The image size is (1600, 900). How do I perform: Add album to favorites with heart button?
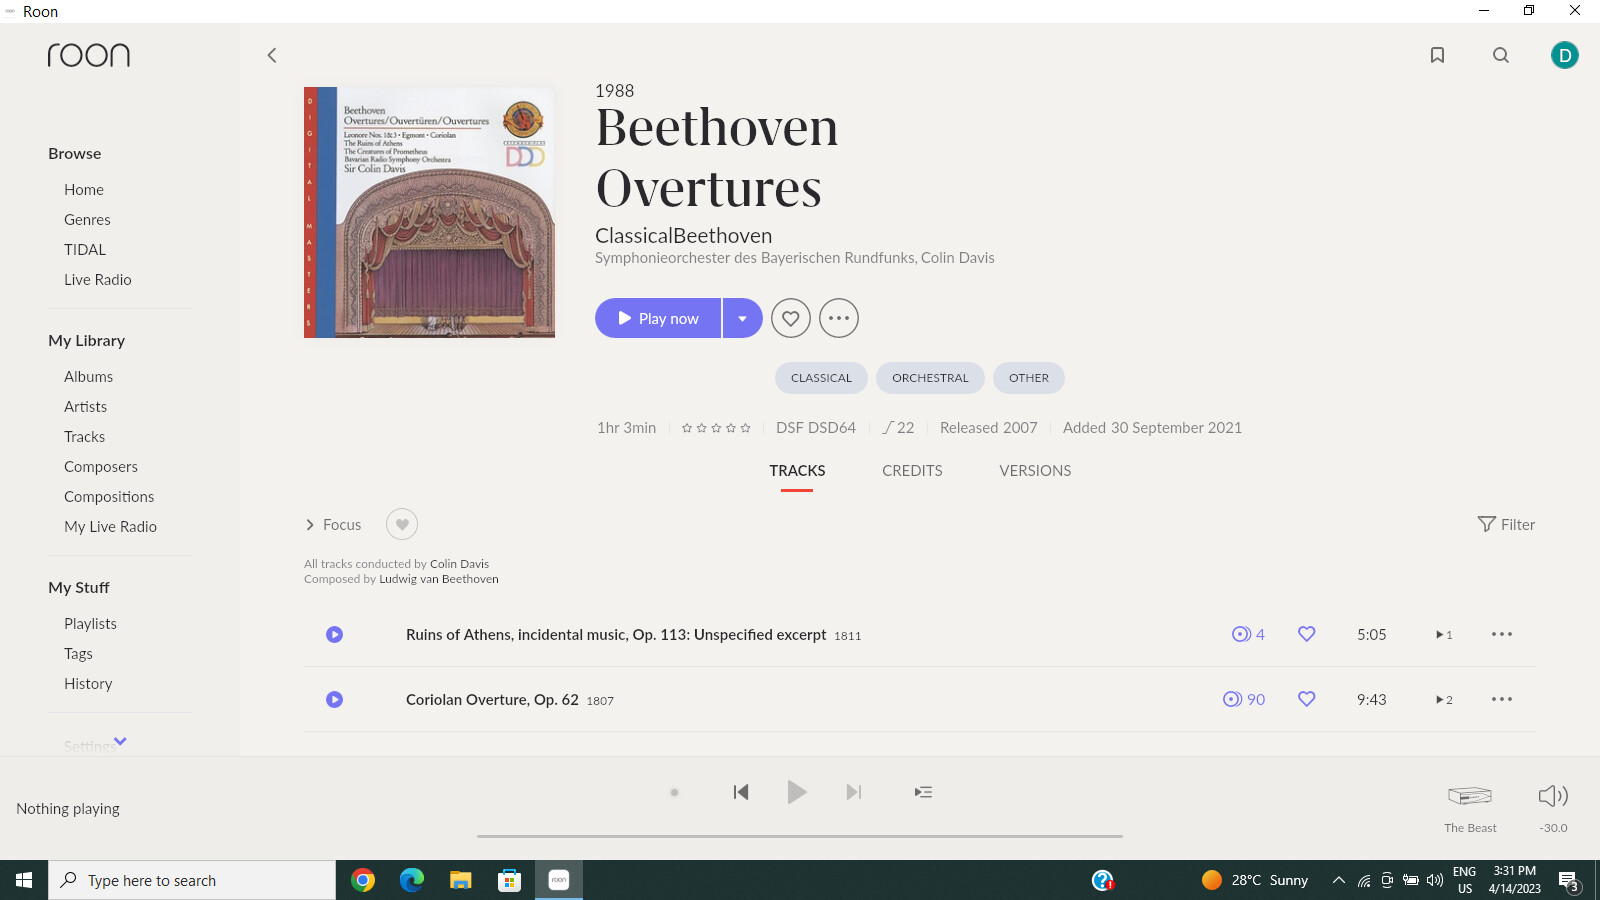(790, 318)
